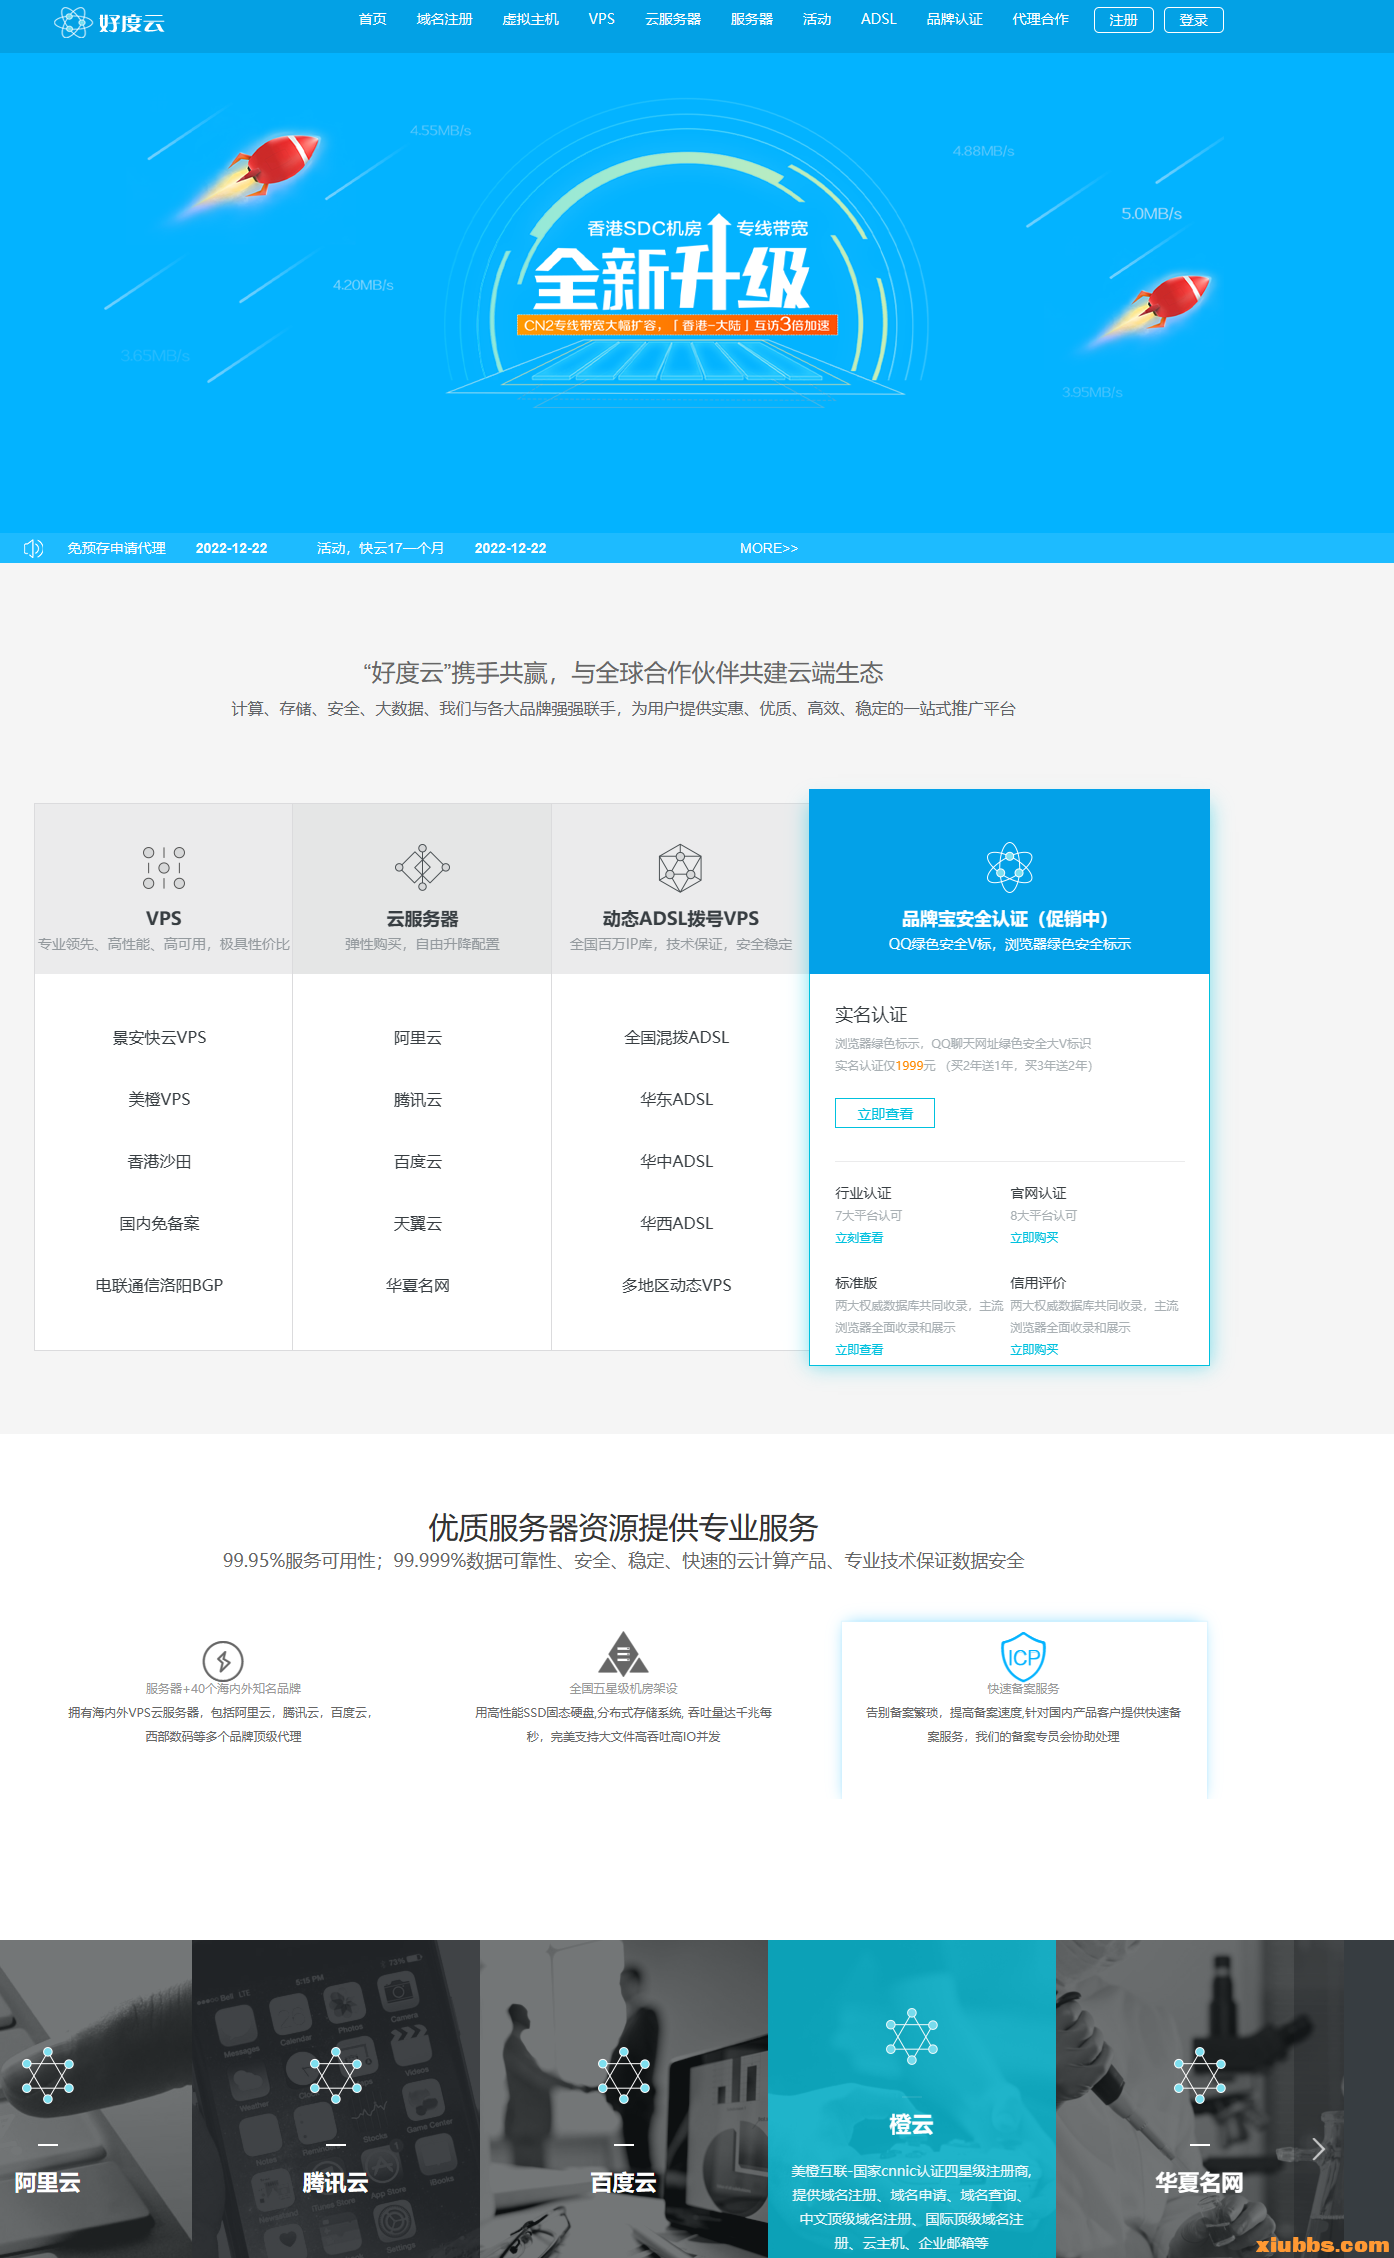Screen dimensions: 1394x2258
Task: Click the 云服务器 diamond icon
Action: [422, 867]
